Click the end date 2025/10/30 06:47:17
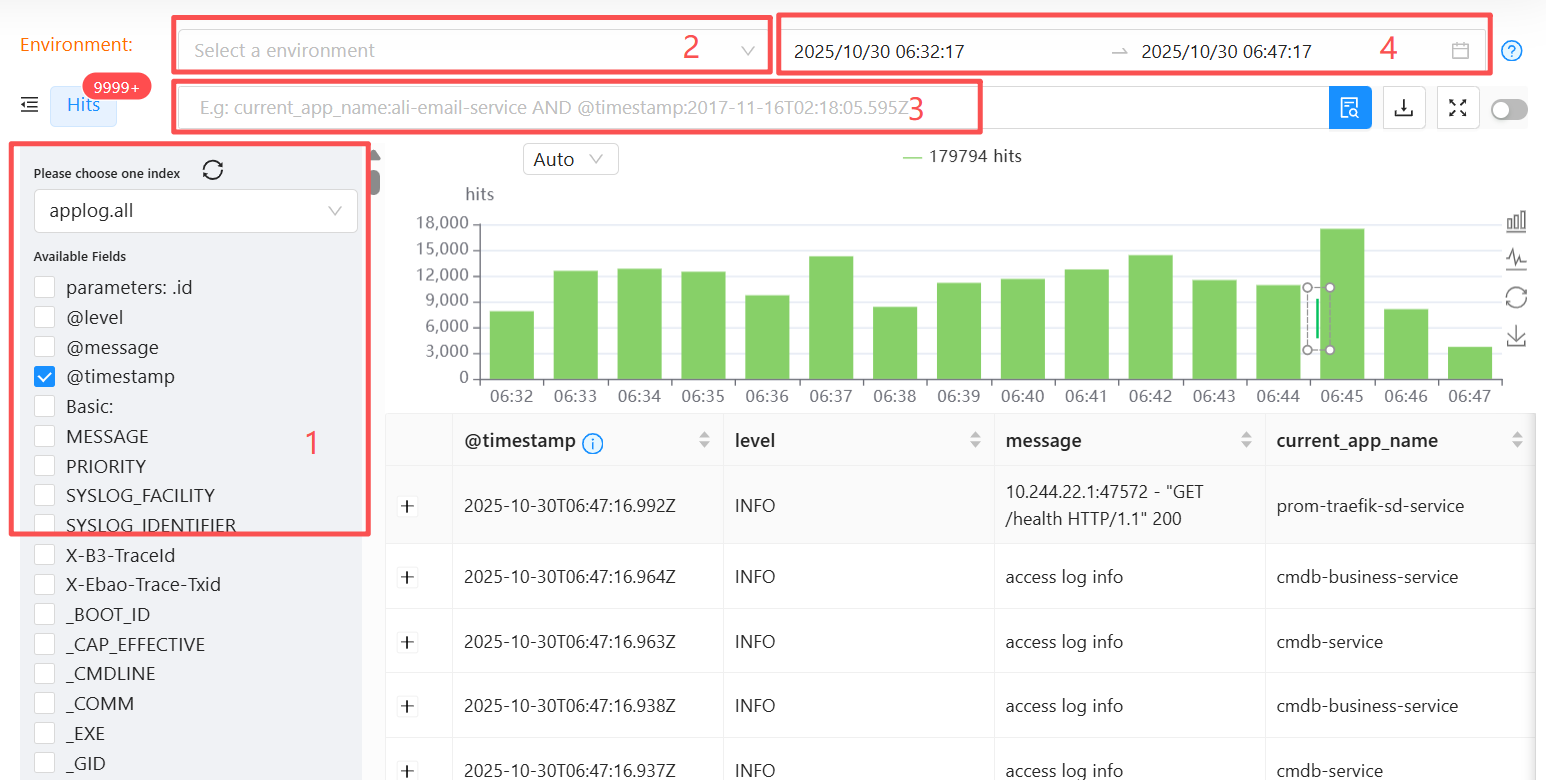Image resolution: width=1546 pixels, height=780 pixels. 1226,51
